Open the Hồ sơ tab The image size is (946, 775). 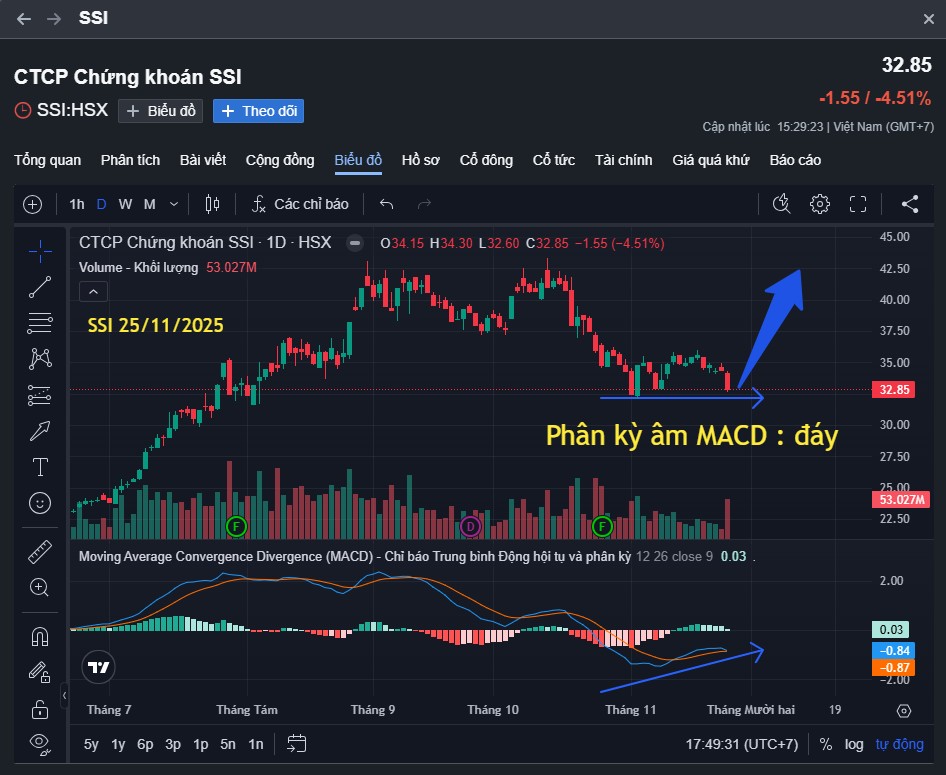[421, 160]
